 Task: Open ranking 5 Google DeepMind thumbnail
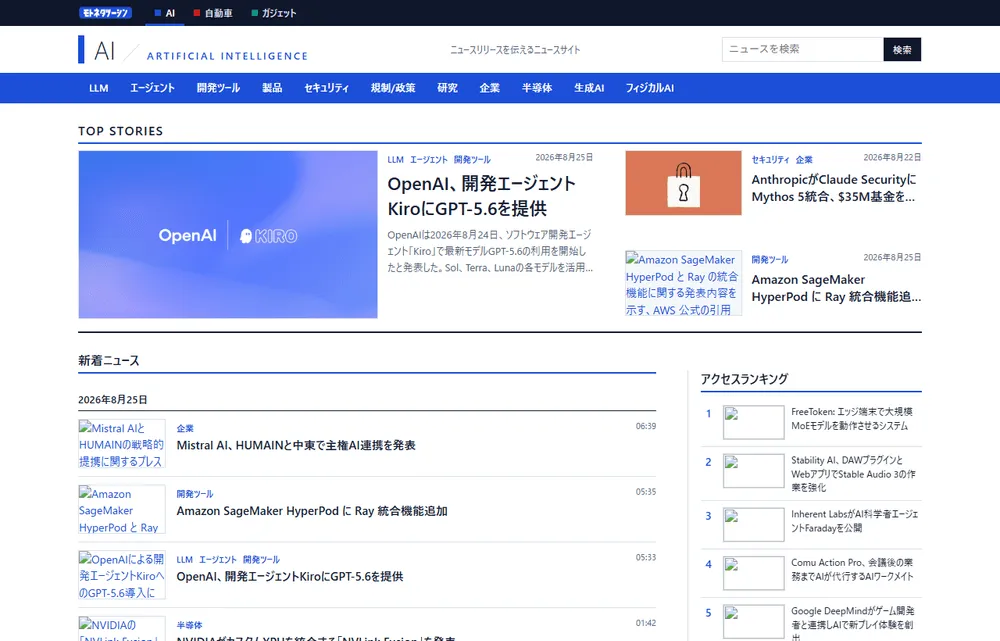pos(753,621)
